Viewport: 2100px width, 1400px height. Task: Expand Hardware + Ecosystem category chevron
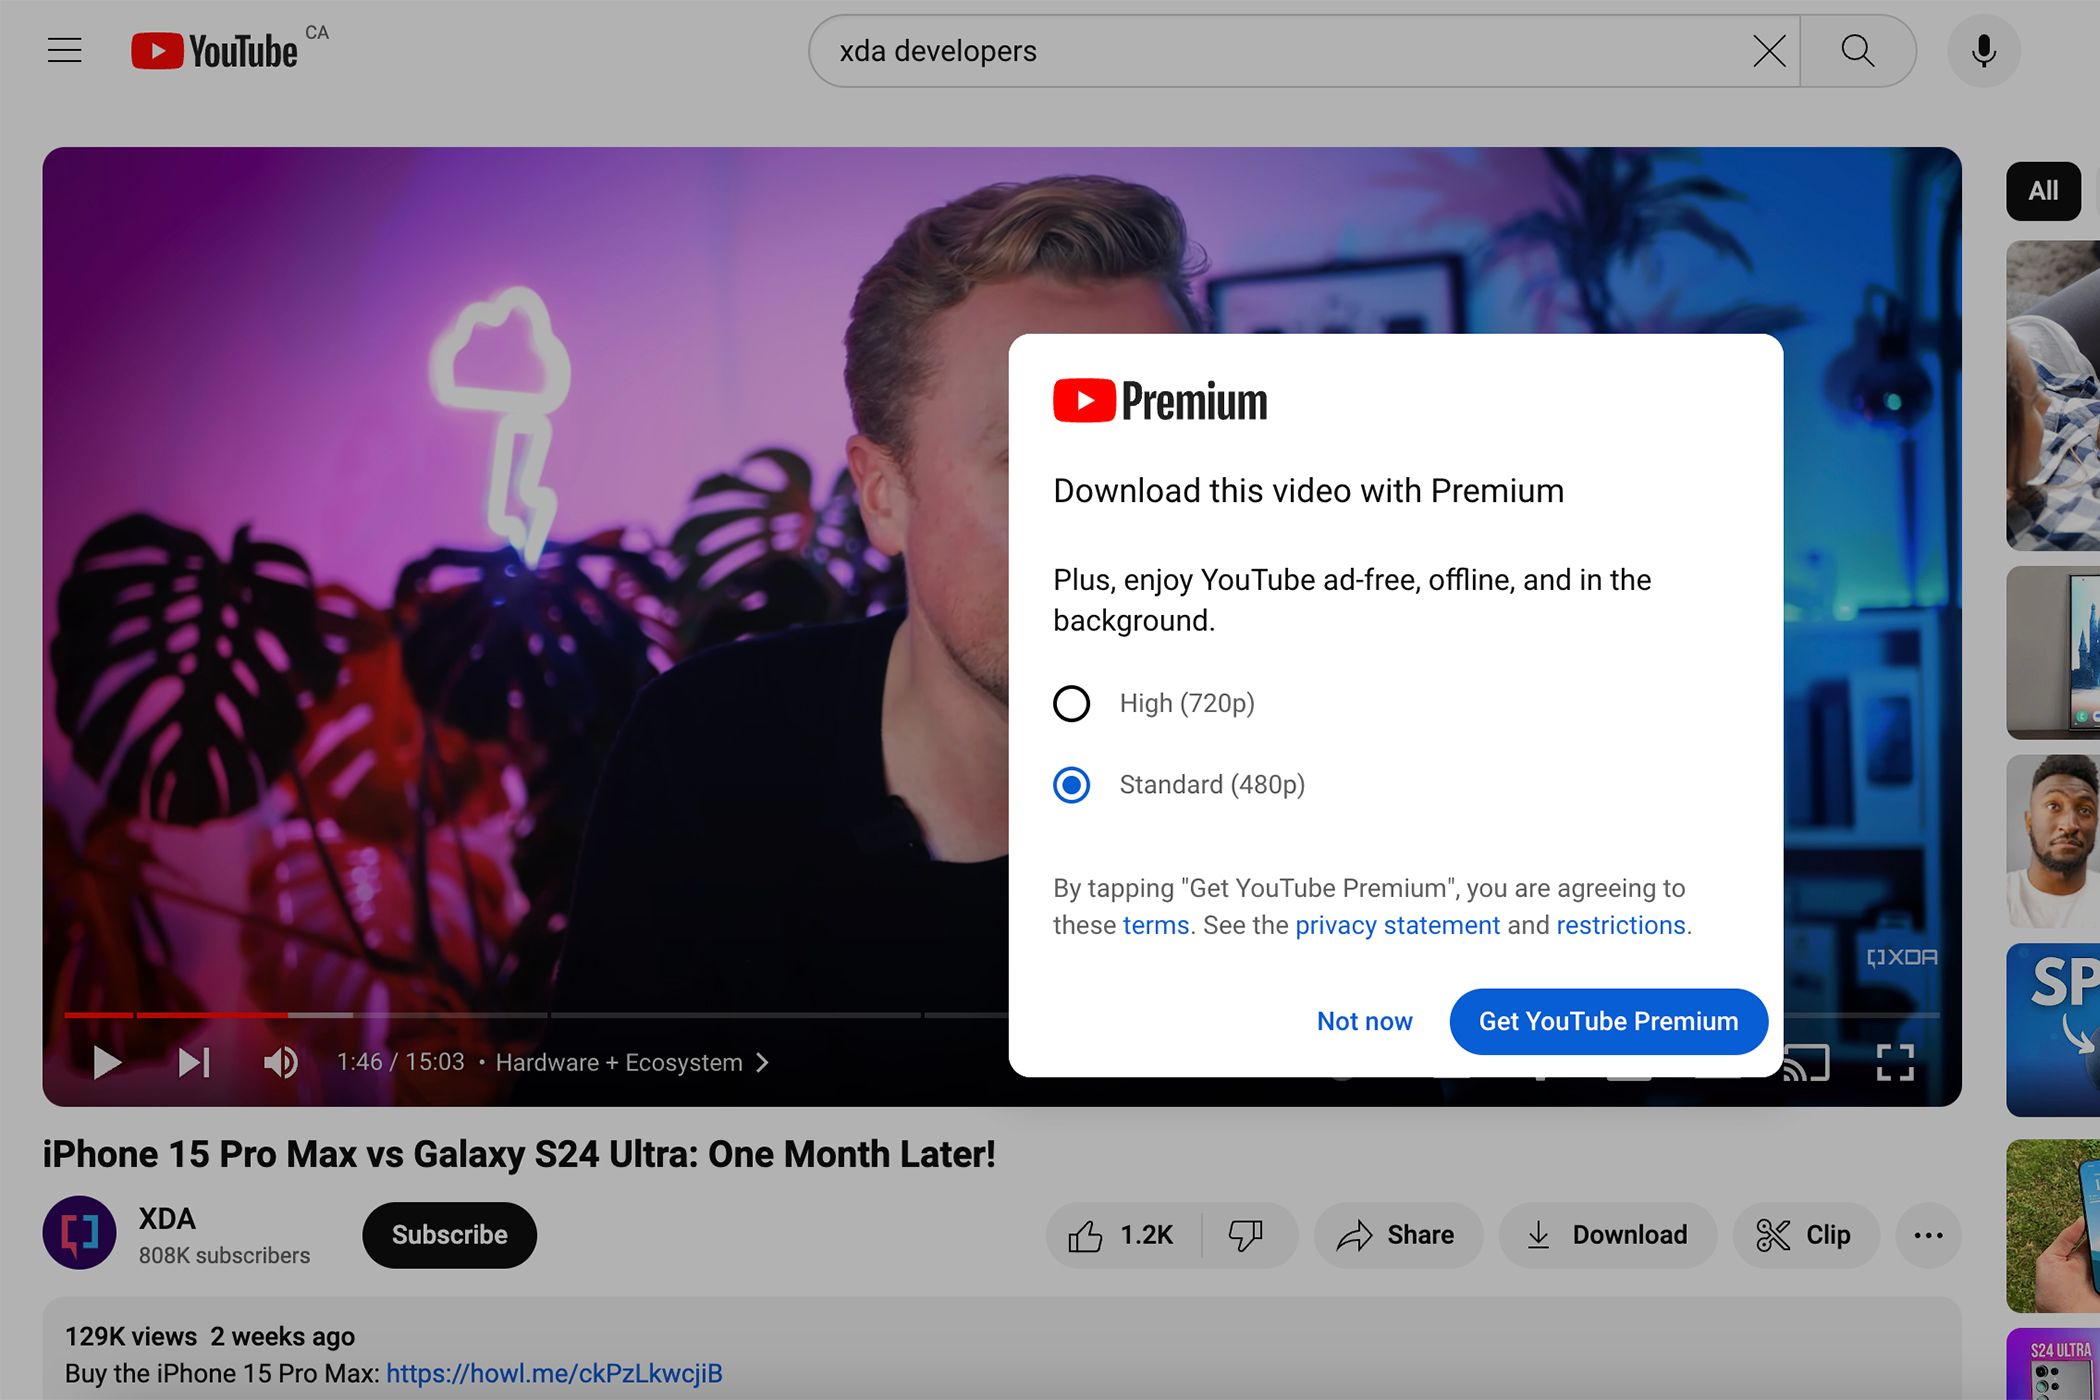click(x=766, y=1062)
